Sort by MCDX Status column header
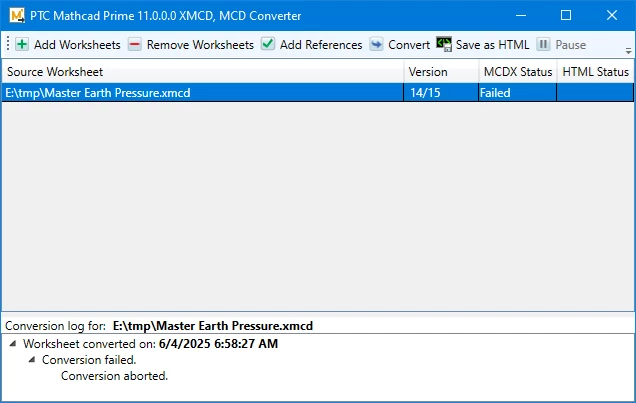The image size is (636, 403). click(518, 72)
